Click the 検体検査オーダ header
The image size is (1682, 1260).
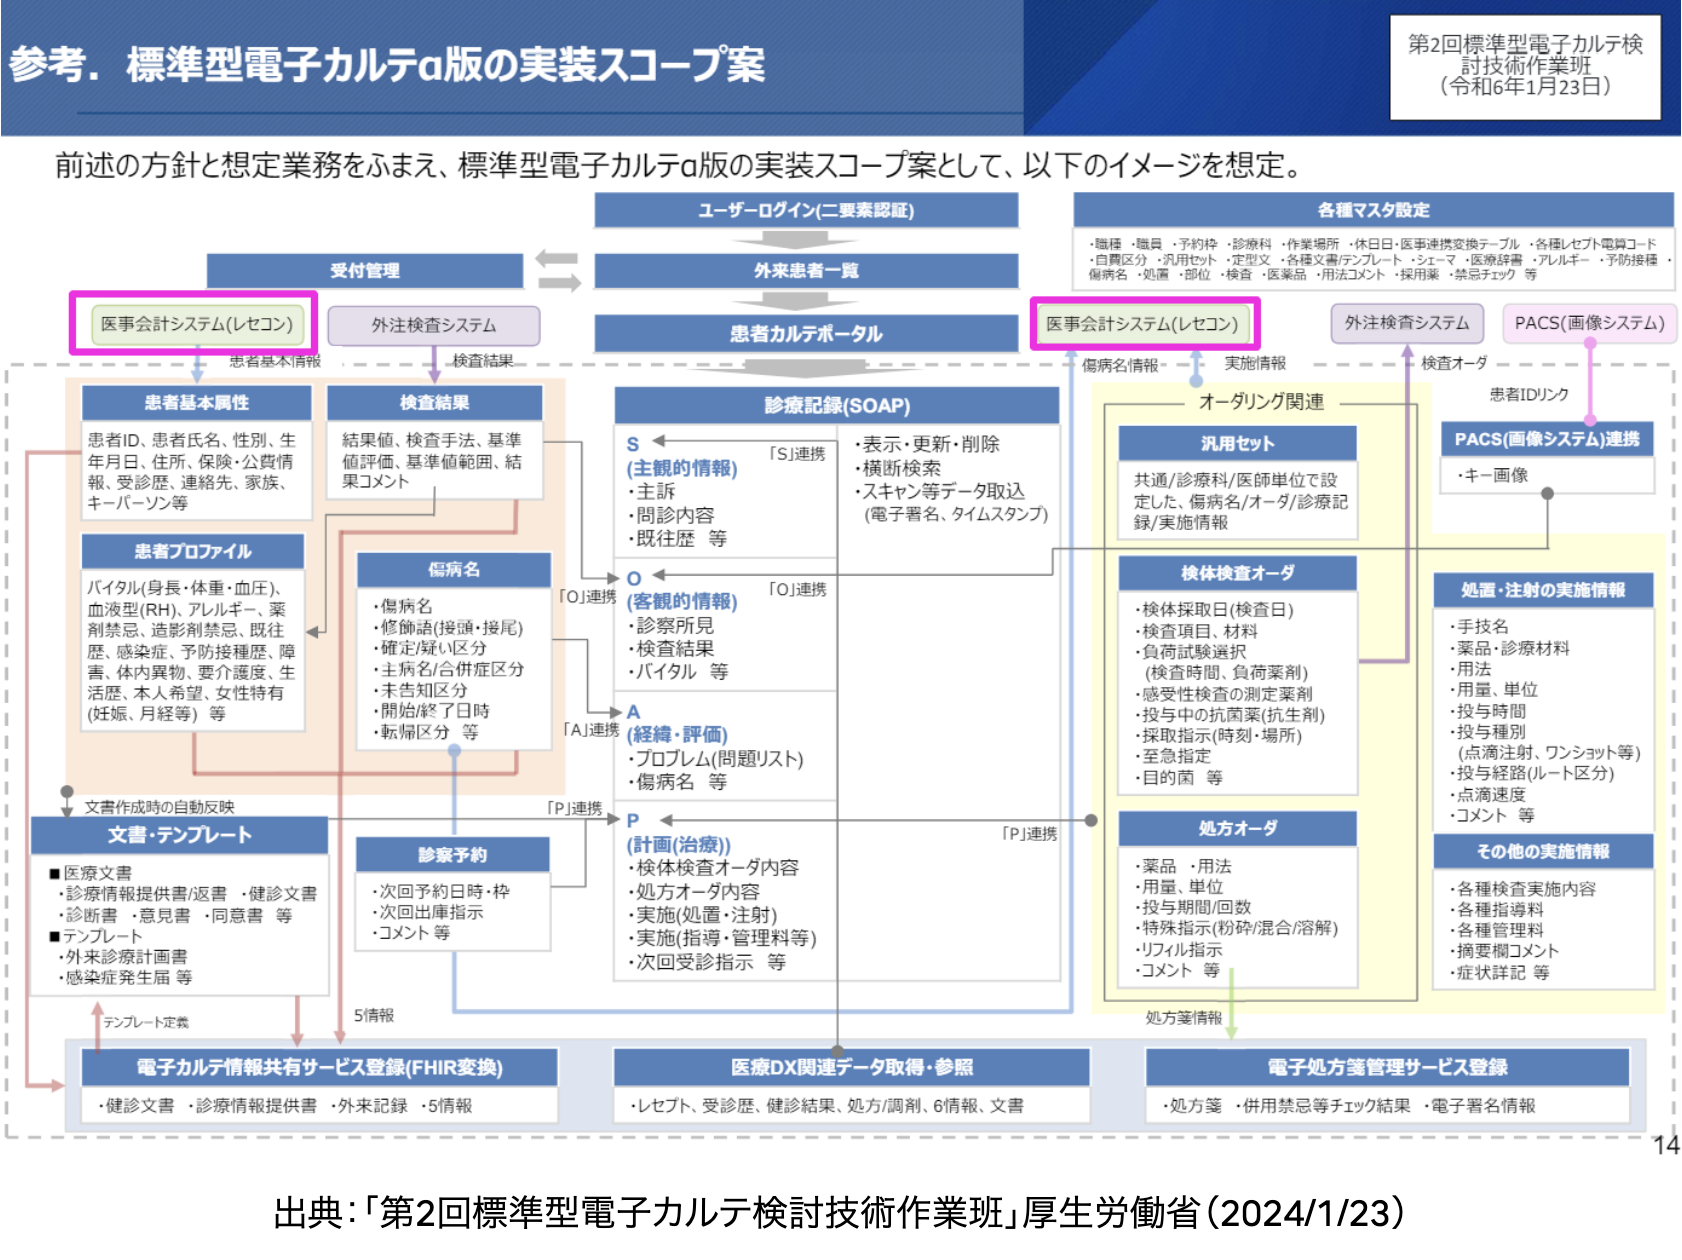coord(1237,573)
